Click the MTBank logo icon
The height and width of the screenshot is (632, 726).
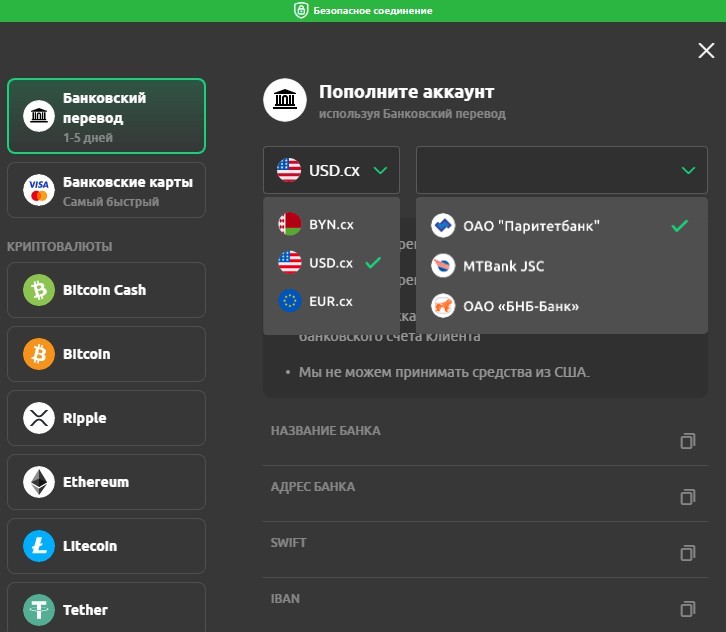(443, 266)
